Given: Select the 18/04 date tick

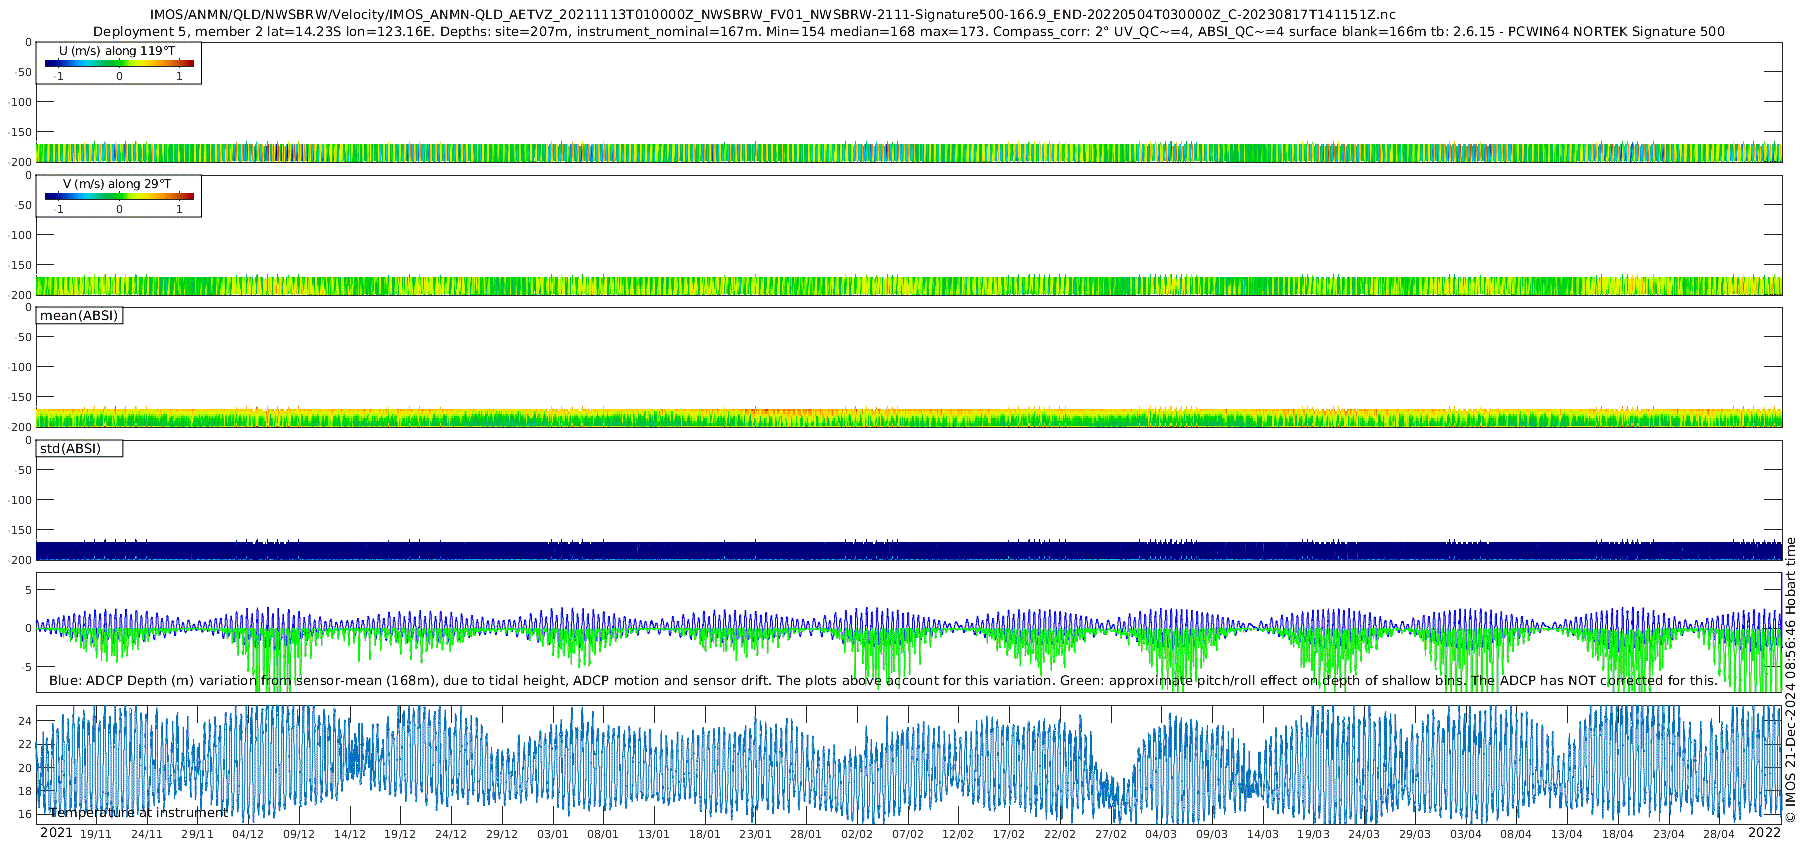Looking at the screenshot, I should [1617, 835].
